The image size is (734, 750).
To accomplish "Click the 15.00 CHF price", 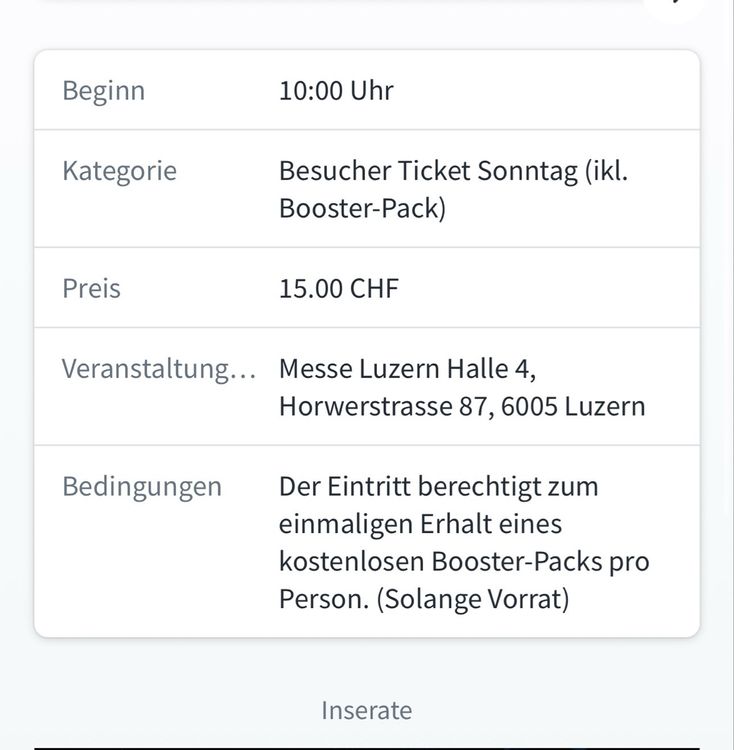I will point(339,288).
